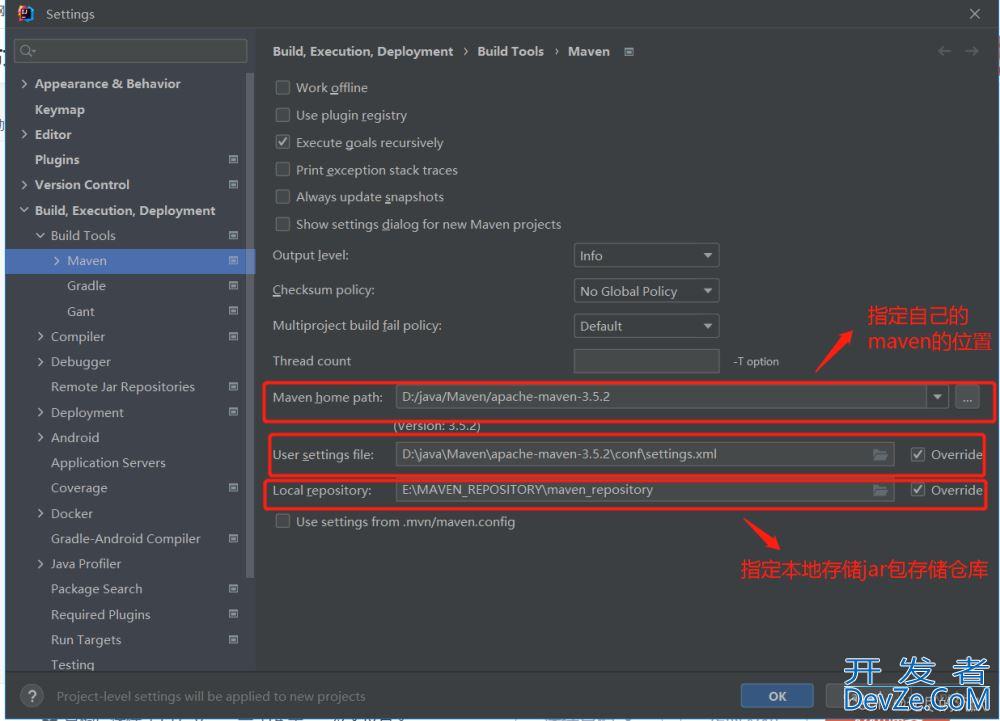This screenshot has width=1000, height=721.
Task: Expand the Android node
Action: click(40, 437)
